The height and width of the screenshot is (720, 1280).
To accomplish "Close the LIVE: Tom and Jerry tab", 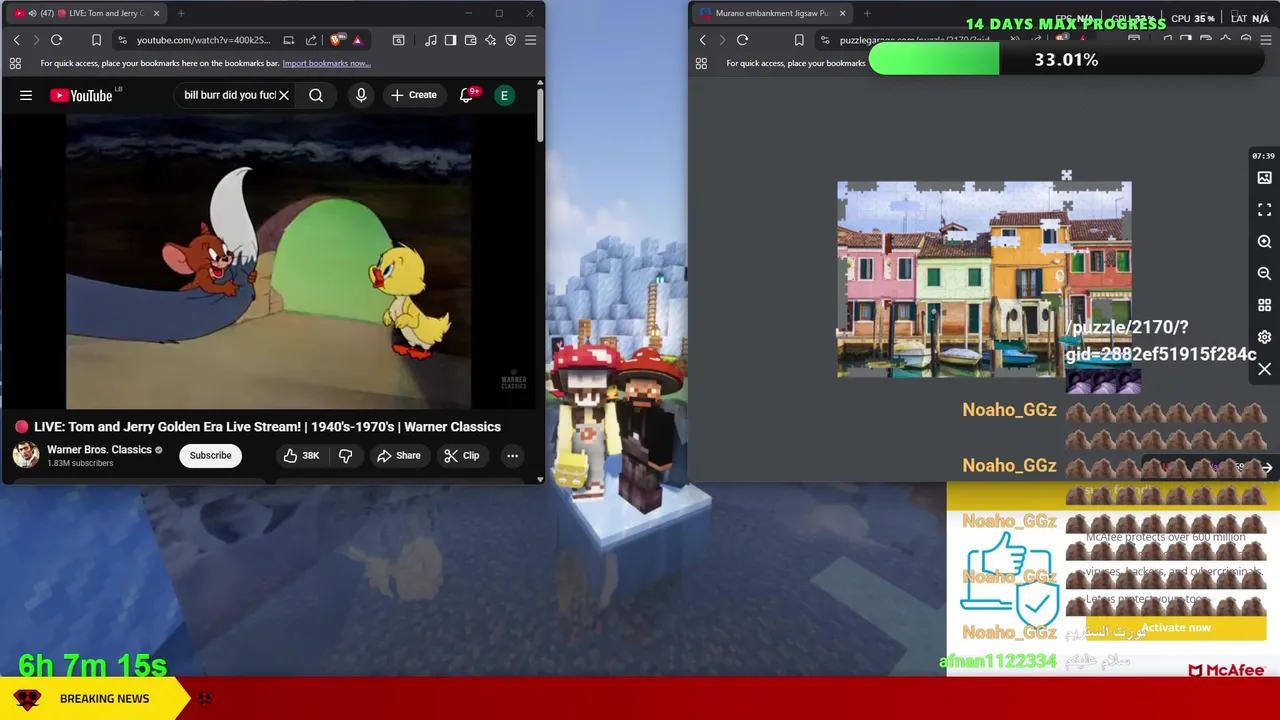I will (x=156, y=13).
